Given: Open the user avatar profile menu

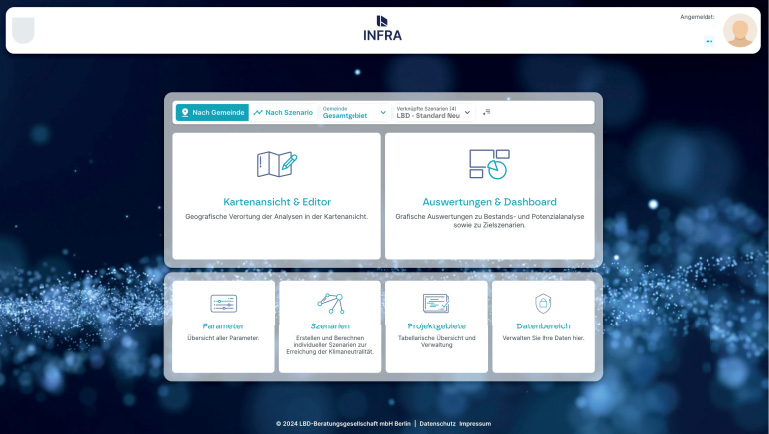Looking at the screenshot, I should (740, 31).
